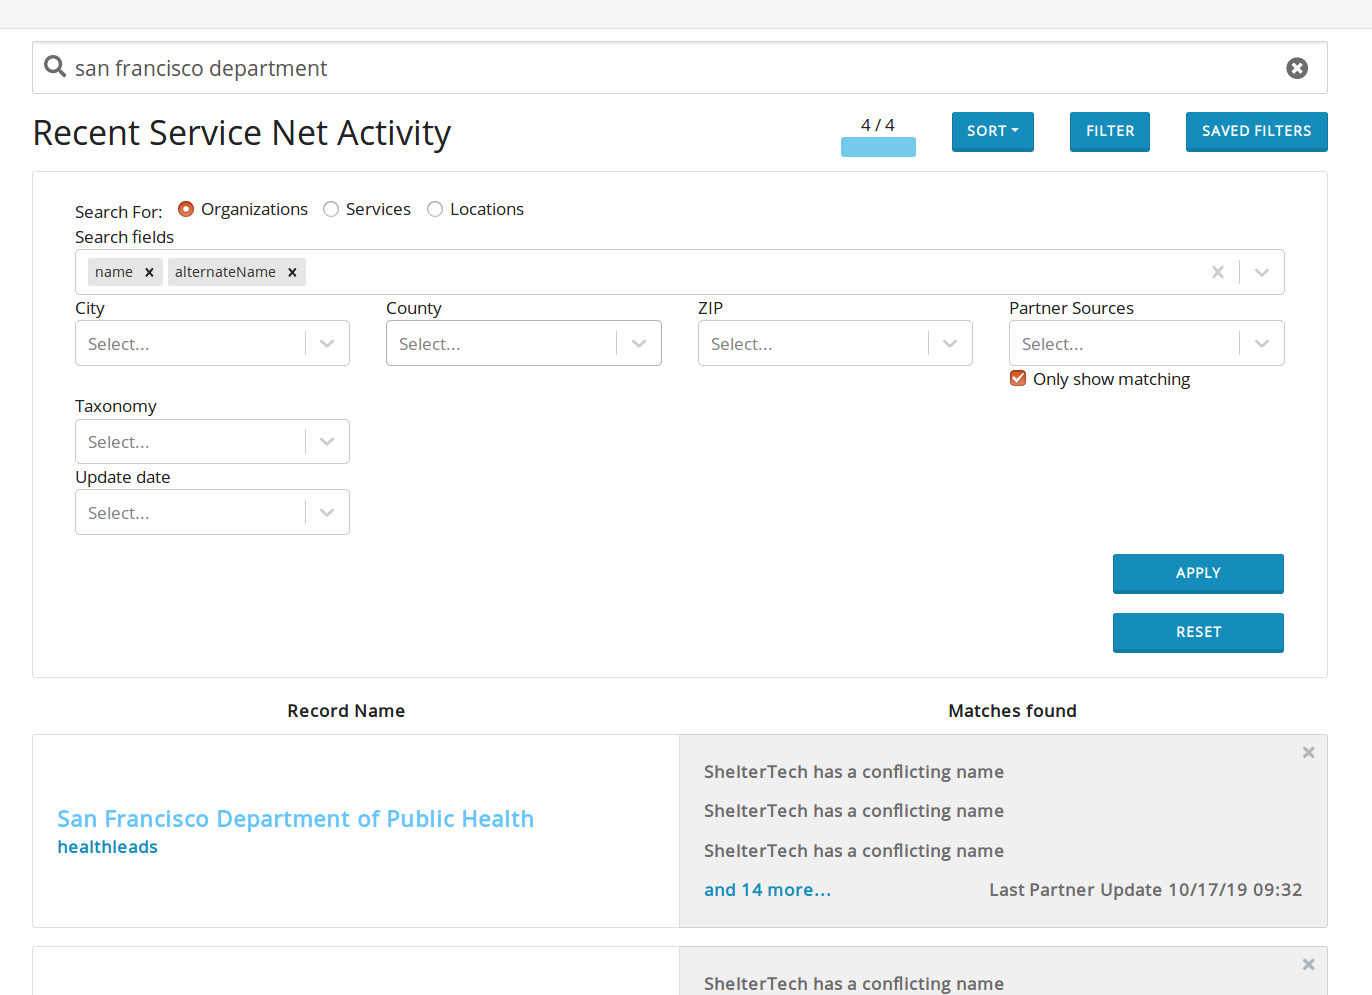Open the SAVED FILTERS panel
Screen dimensions: 1372x995
pyautogui.click(x=1256, y=131)
